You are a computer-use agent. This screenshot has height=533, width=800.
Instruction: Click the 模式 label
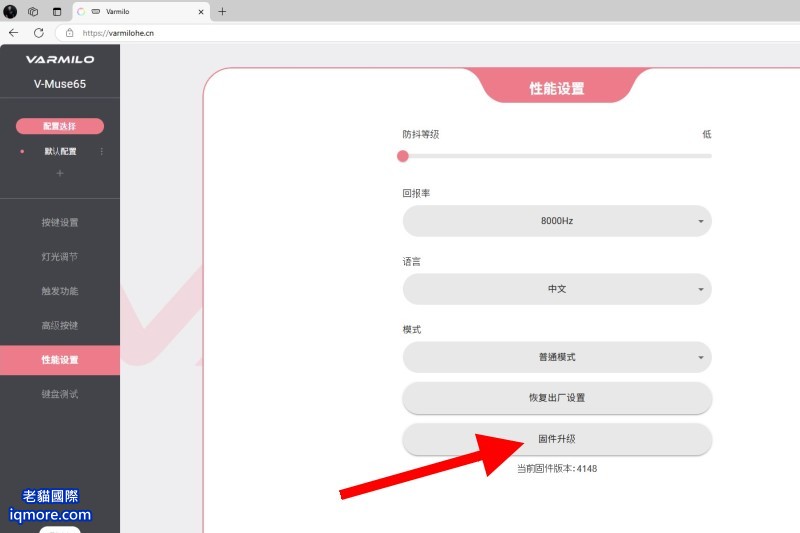click(x=411, y=329)
